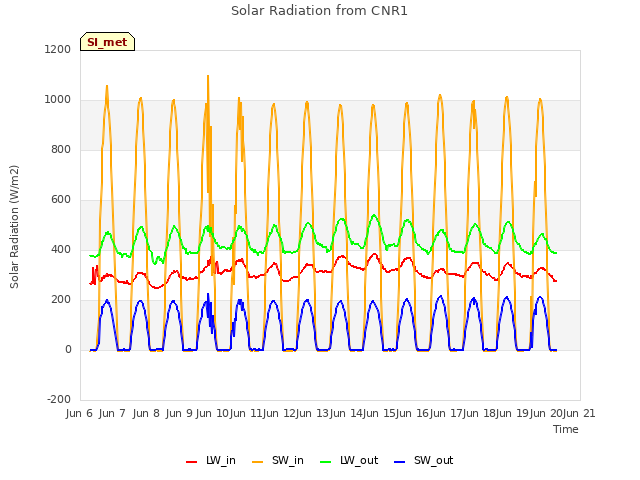Toggle the SW_in legend entry

[278, 460]
